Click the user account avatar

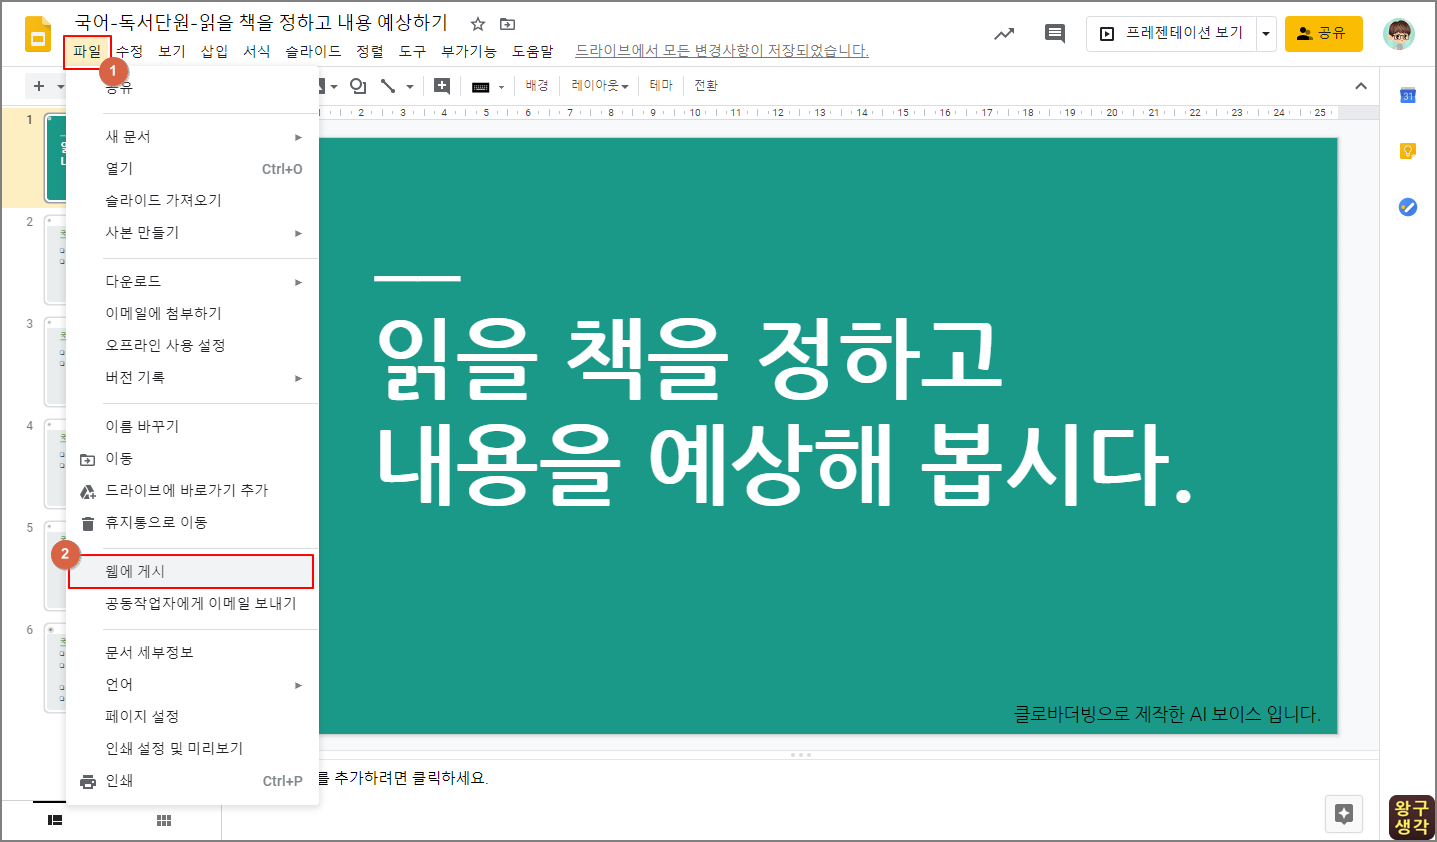(x=1399, y=33)
